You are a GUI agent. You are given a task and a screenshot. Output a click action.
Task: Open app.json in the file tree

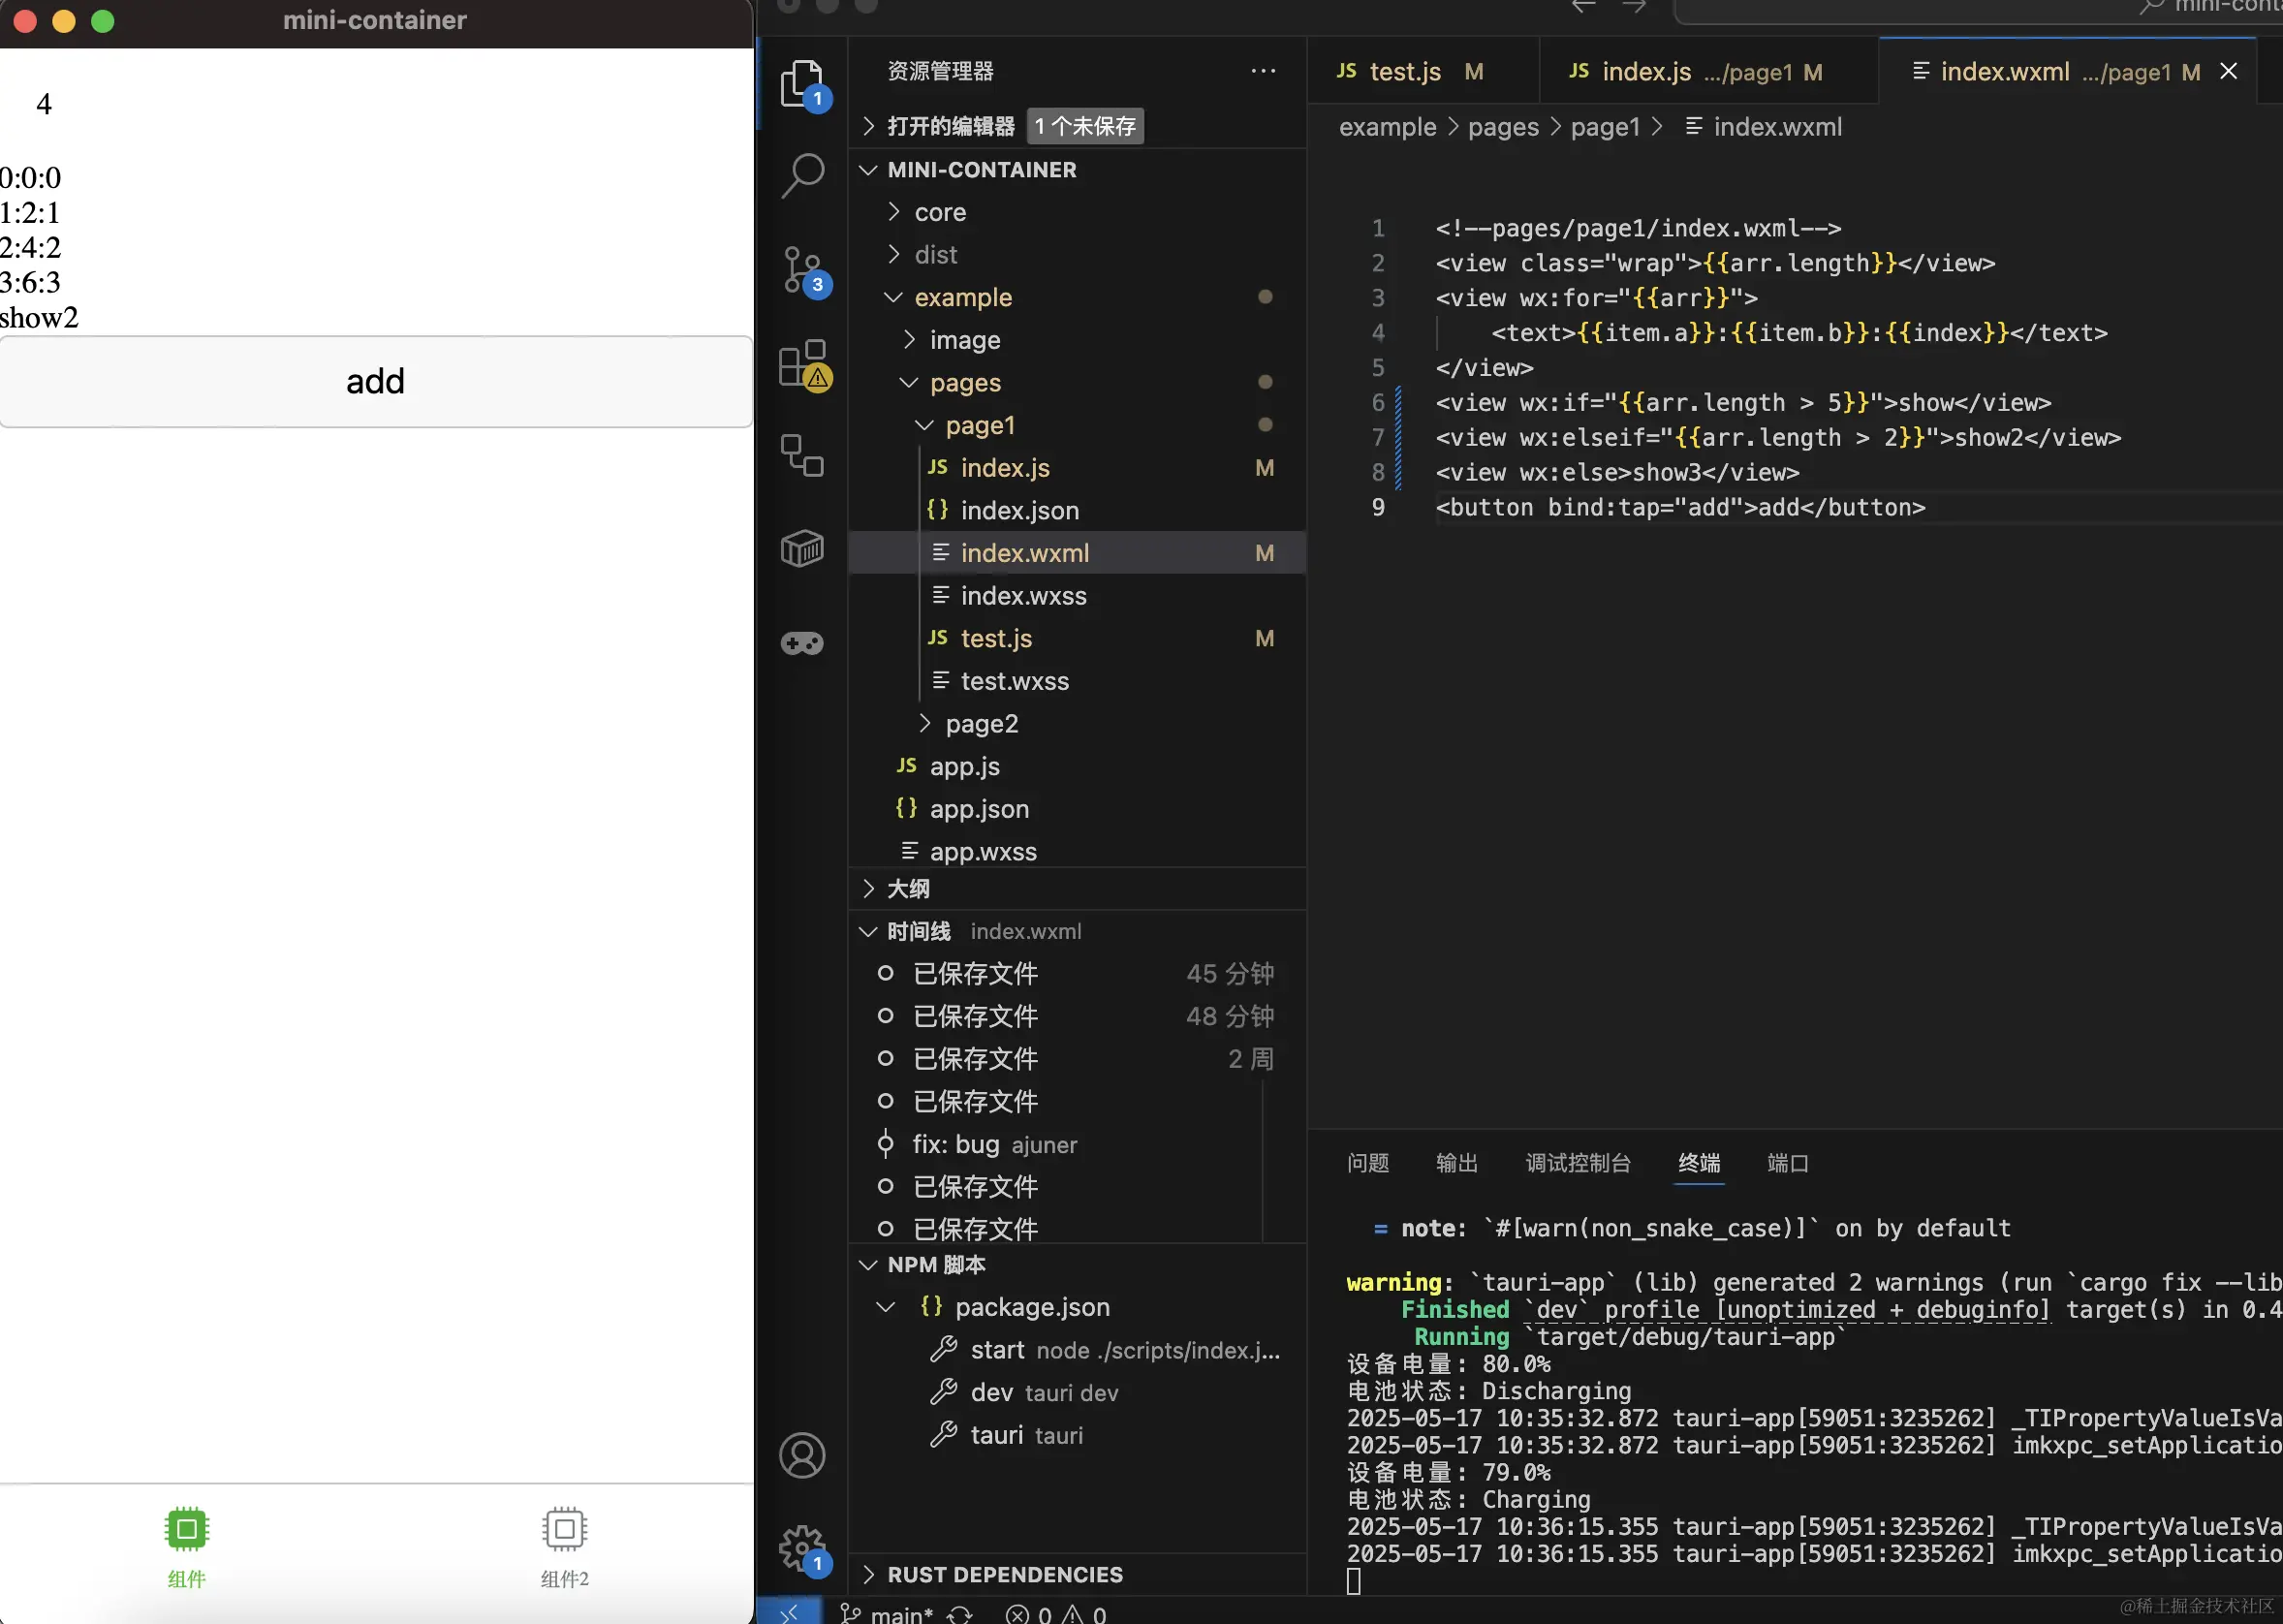pyautogui.click(x=1078, y=808)
